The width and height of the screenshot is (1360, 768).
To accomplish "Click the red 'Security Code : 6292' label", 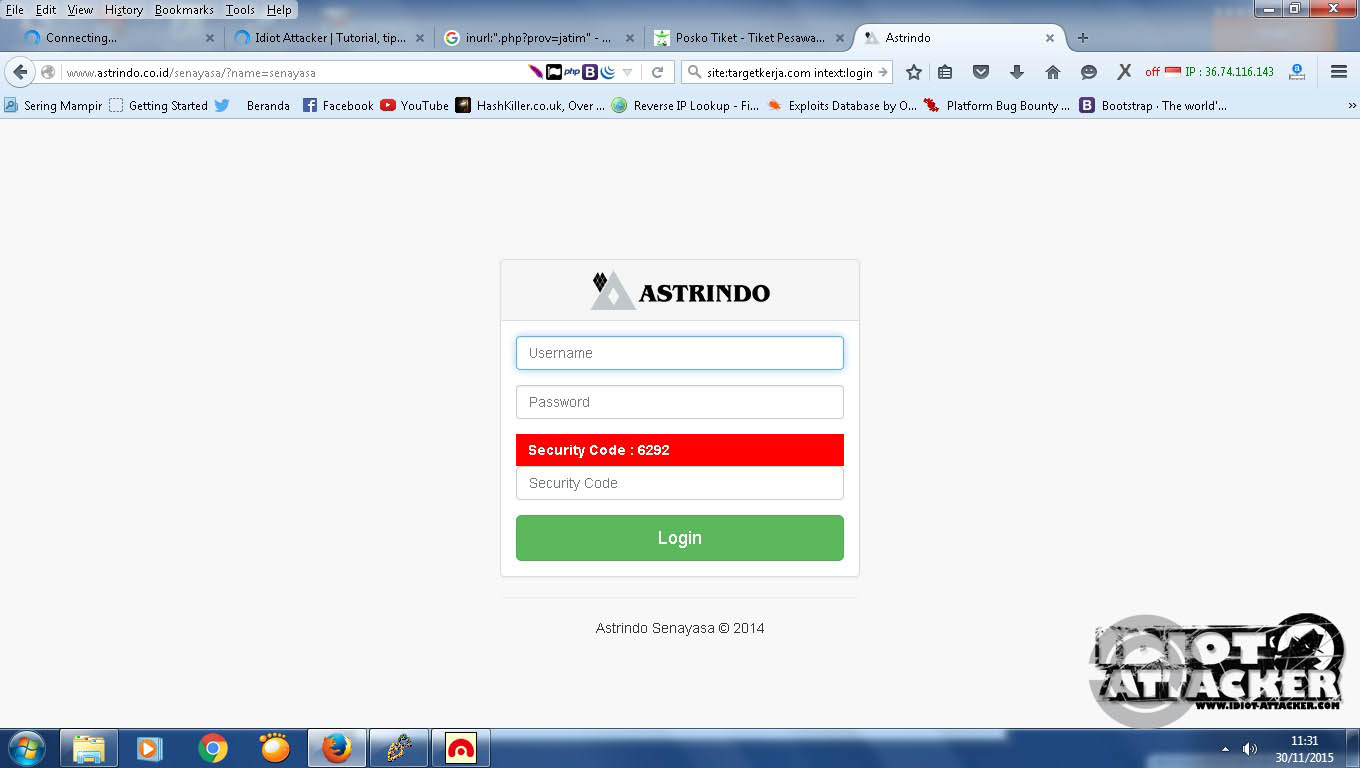I will (680, 450).
